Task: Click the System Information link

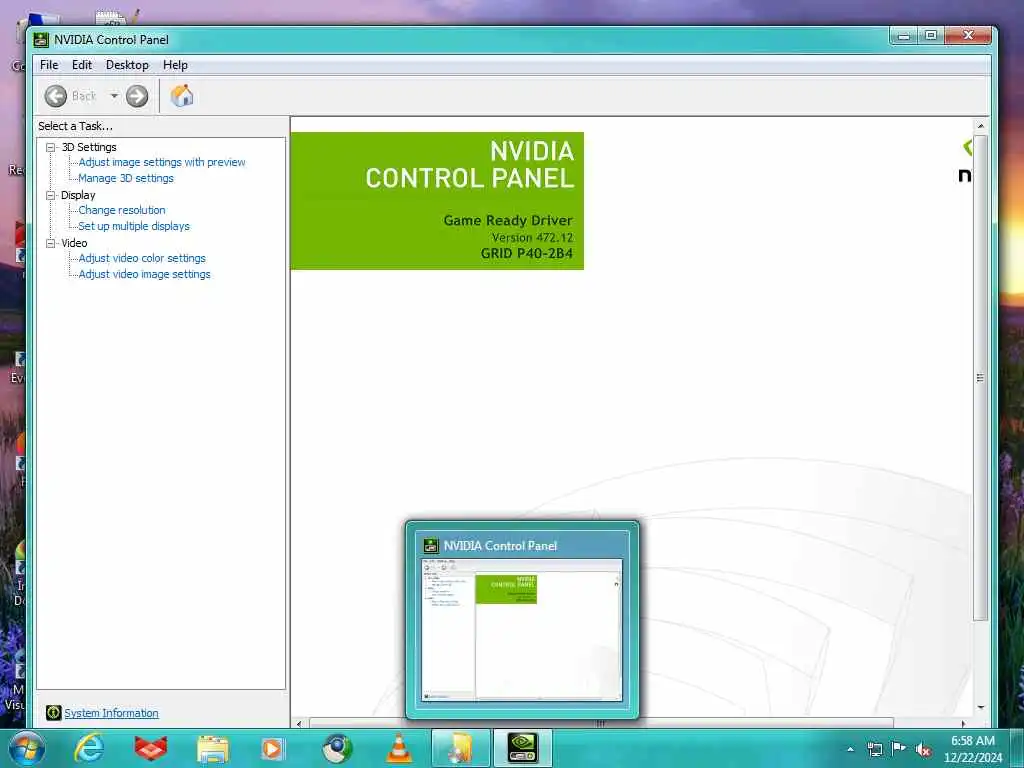Action: 111,713
